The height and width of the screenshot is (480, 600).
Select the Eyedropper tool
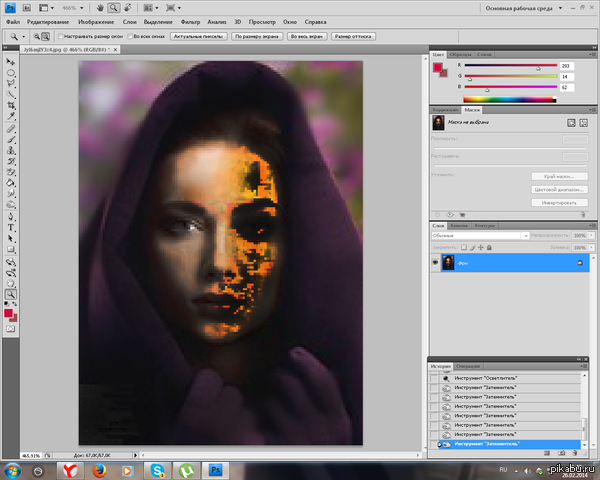(11, 117)
